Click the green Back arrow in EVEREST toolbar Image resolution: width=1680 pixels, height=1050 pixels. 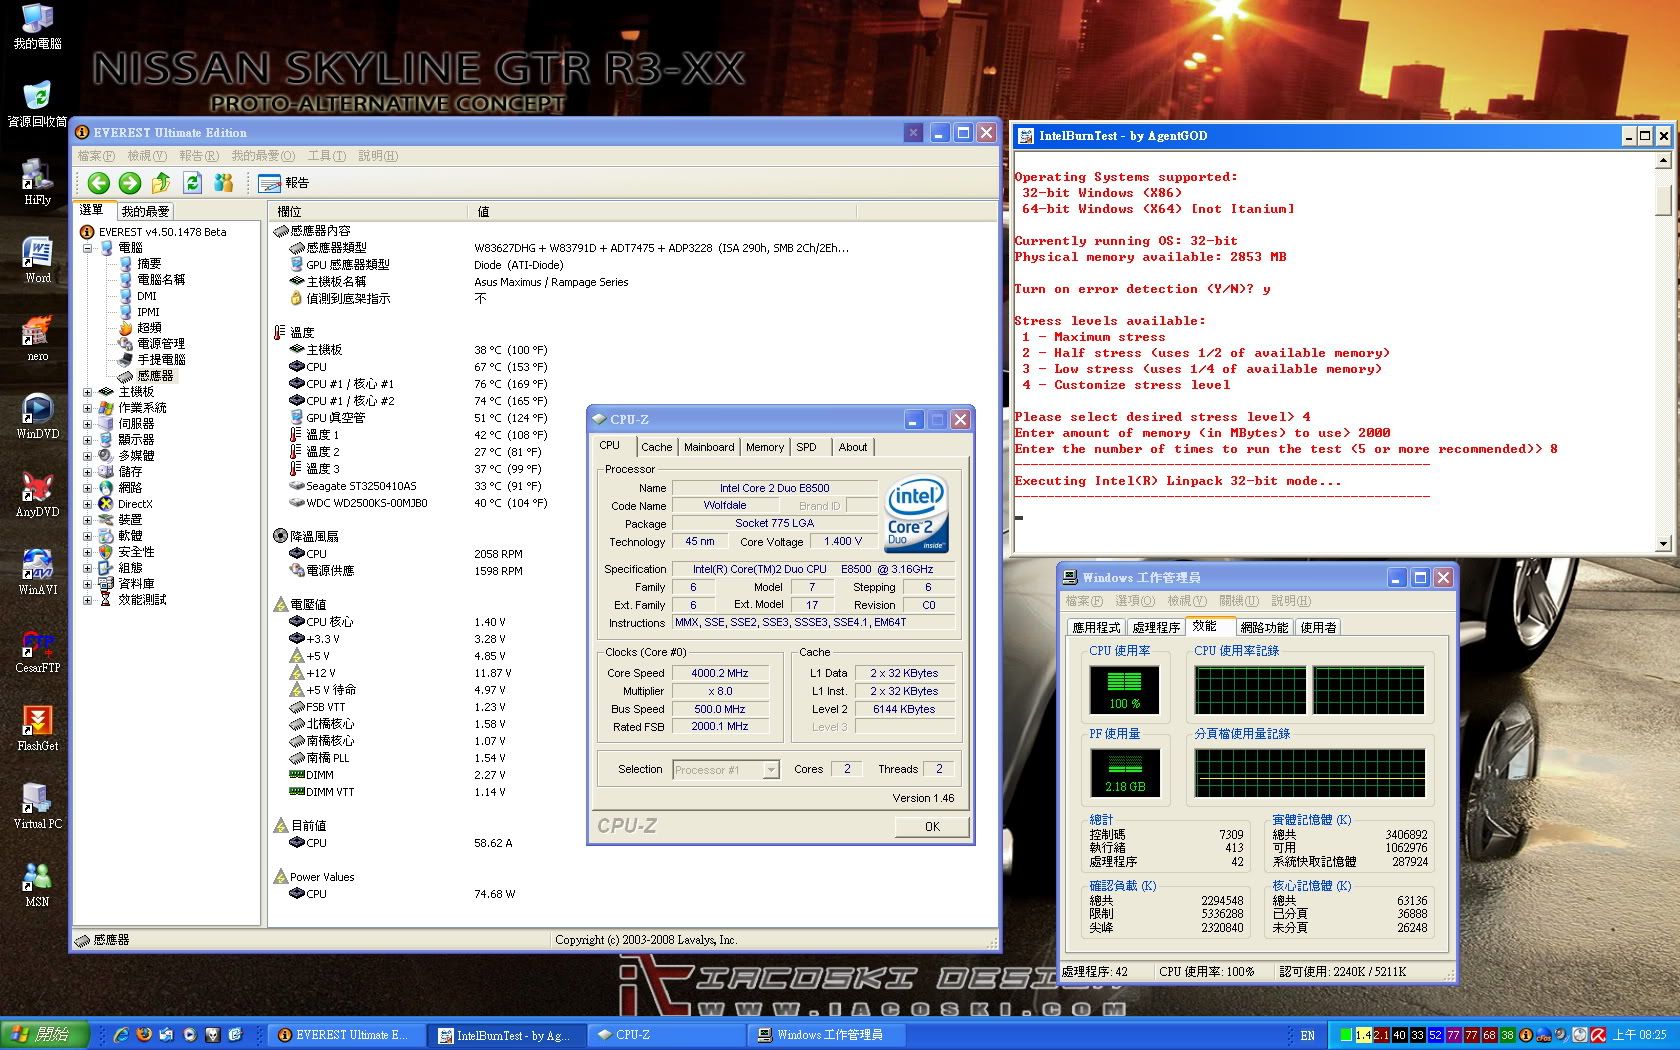coord(98,183)
